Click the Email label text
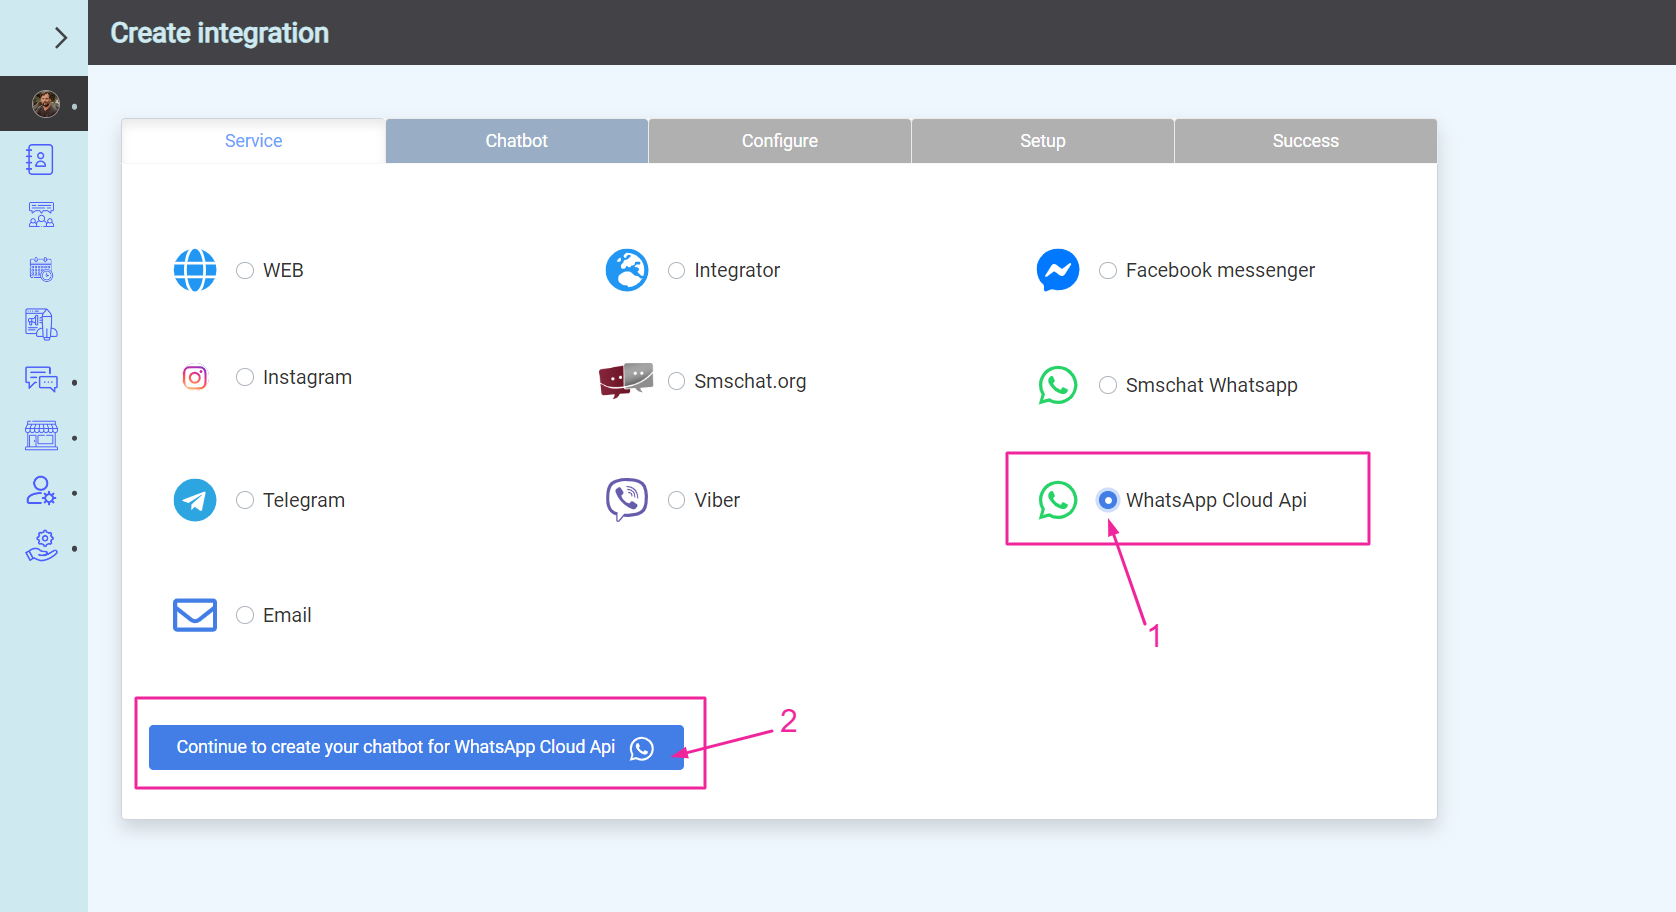Screen dimensions: 1676x912 pyautogui.click(x=287, y=615)
